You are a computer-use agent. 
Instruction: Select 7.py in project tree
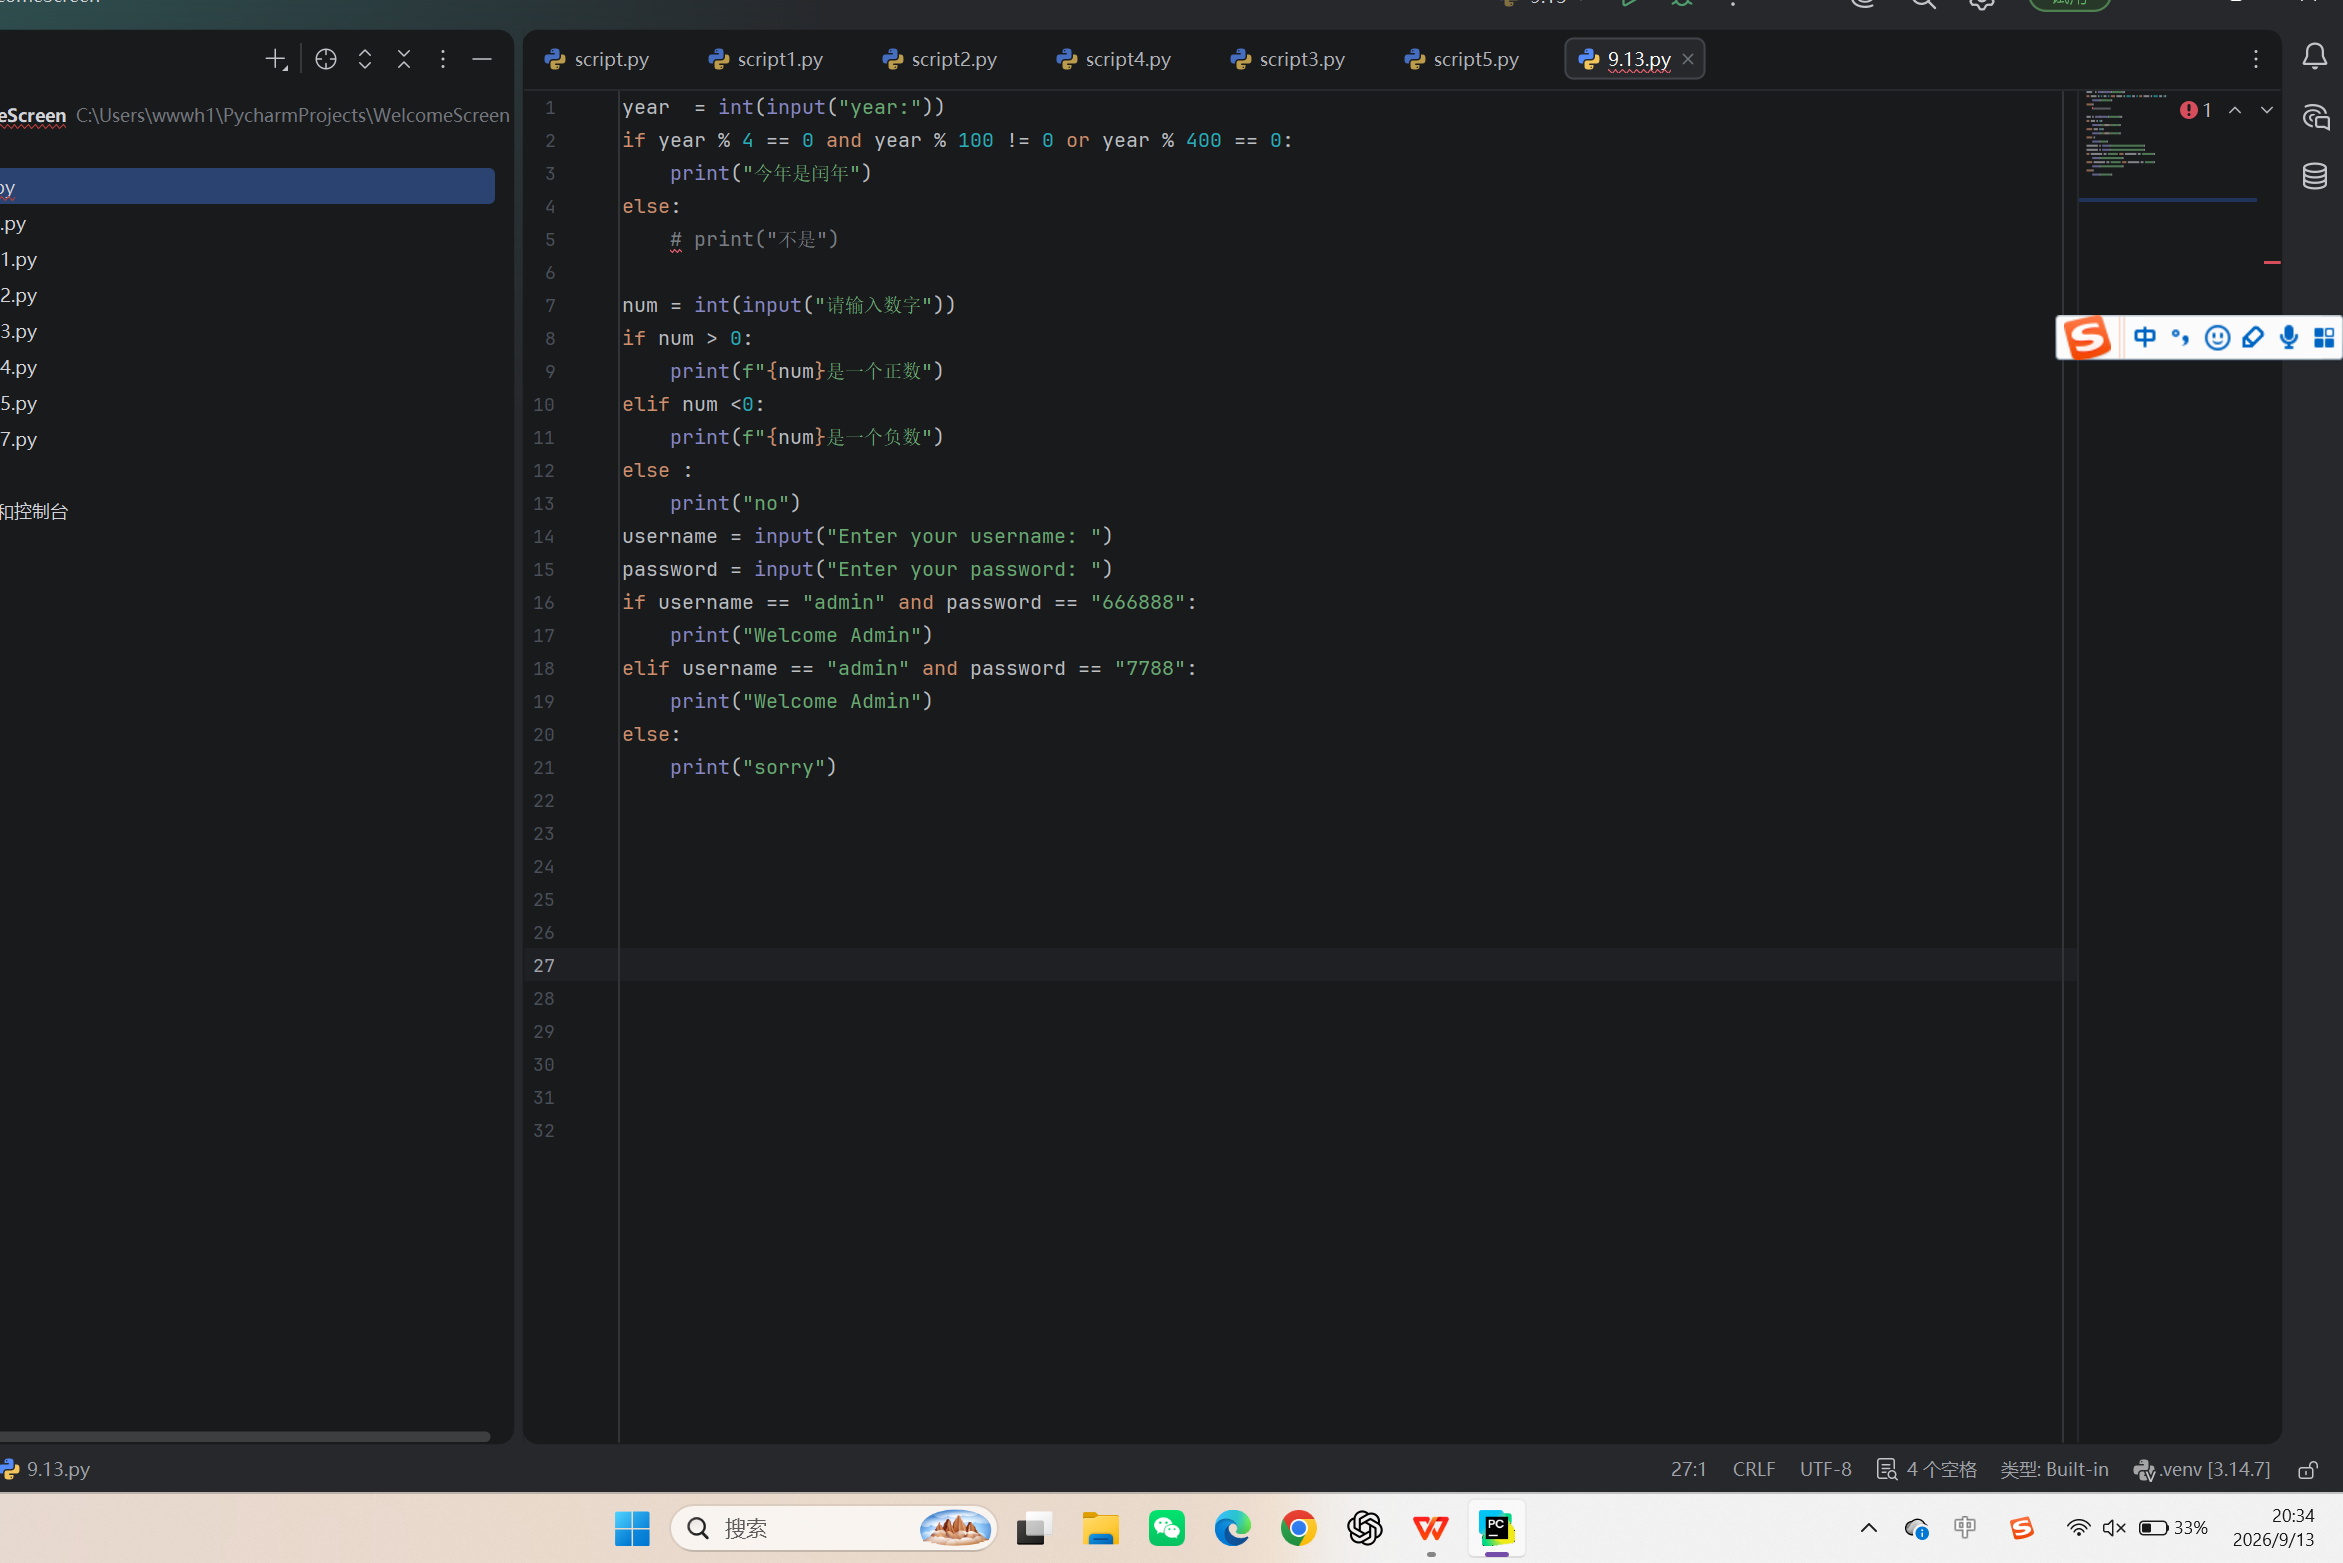point(19,439)
